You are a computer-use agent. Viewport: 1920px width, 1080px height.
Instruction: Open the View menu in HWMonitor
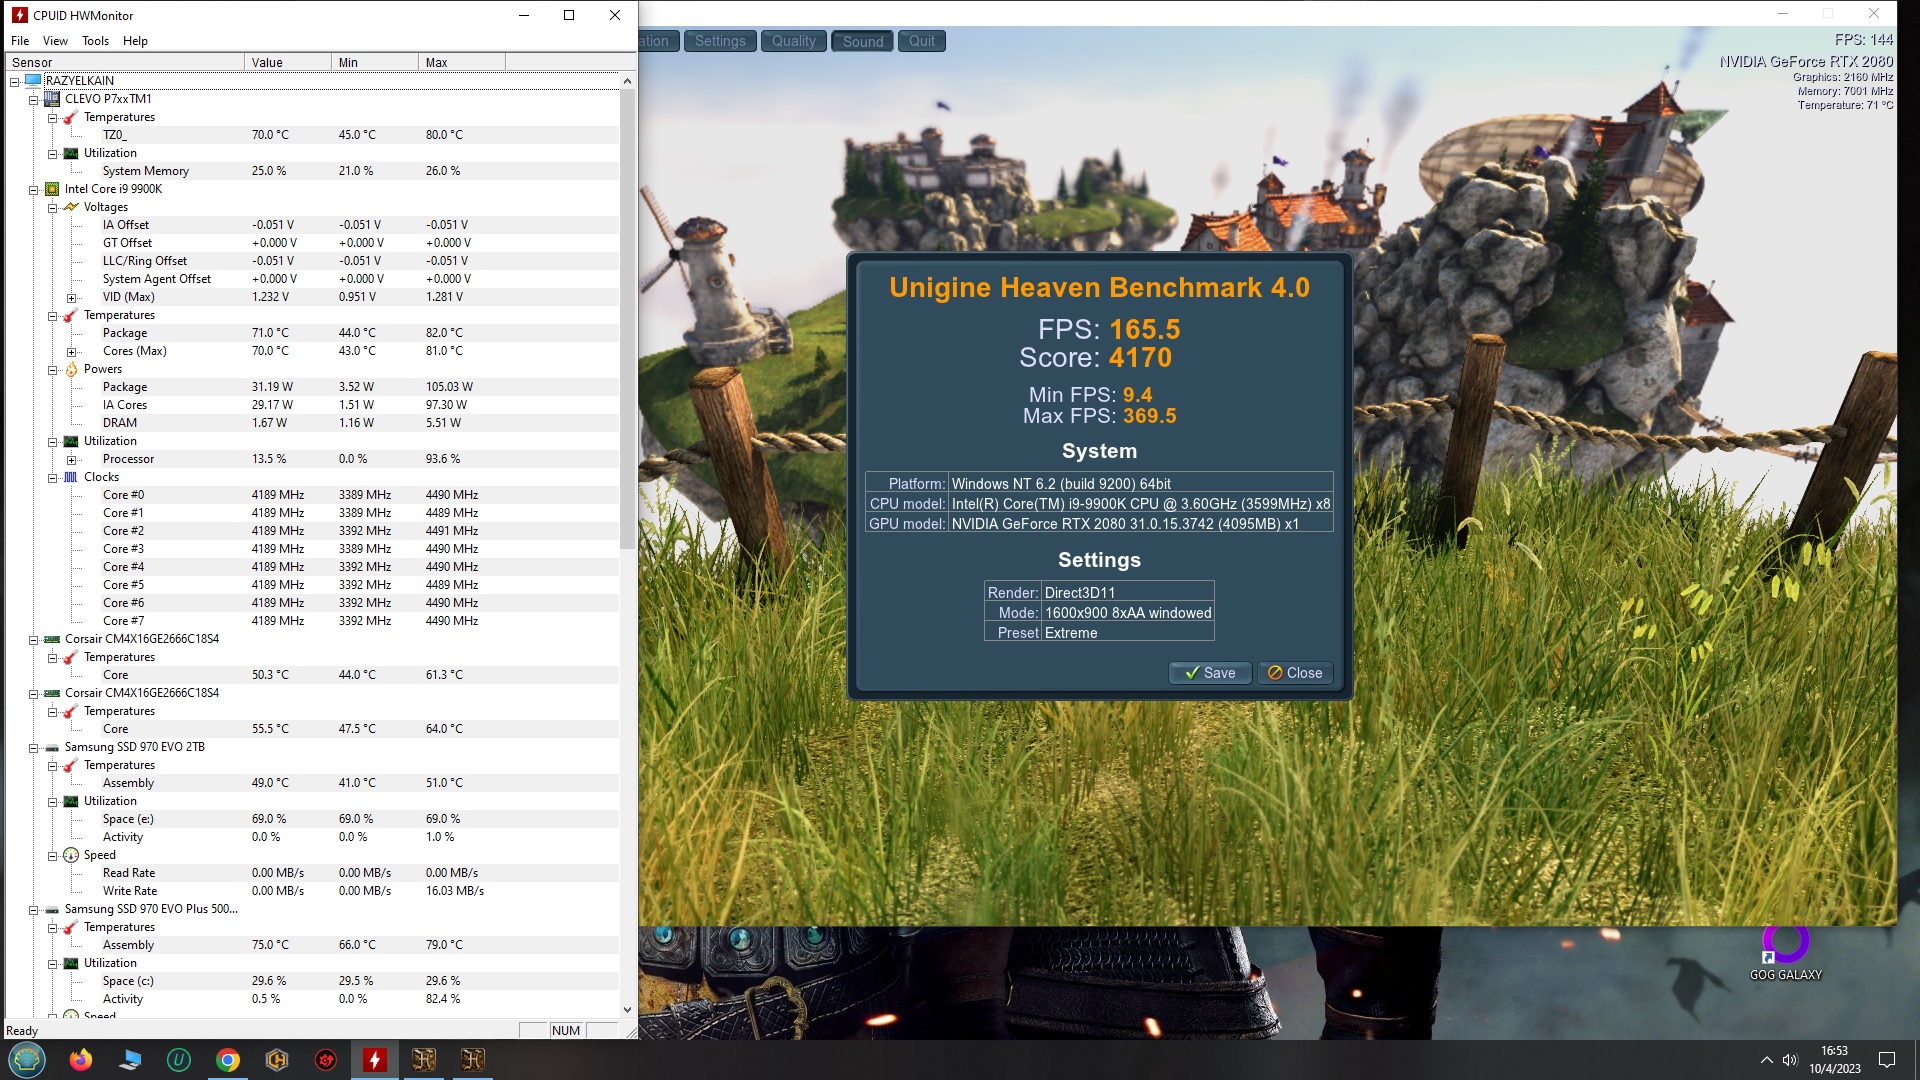(55, 41)
